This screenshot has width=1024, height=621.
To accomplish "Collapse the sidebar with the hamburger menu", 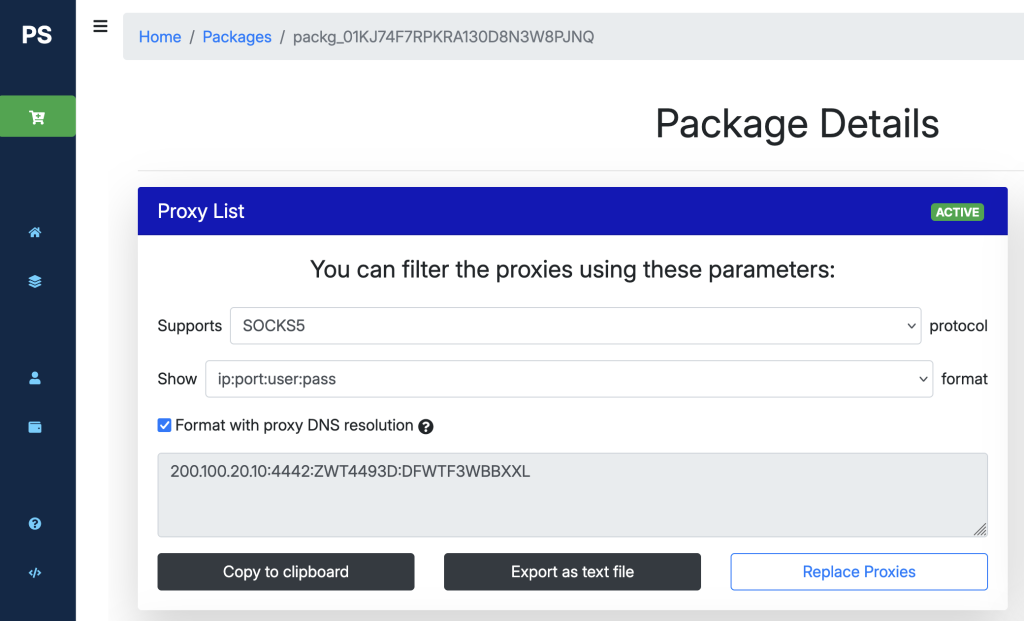I will [100, 27].
